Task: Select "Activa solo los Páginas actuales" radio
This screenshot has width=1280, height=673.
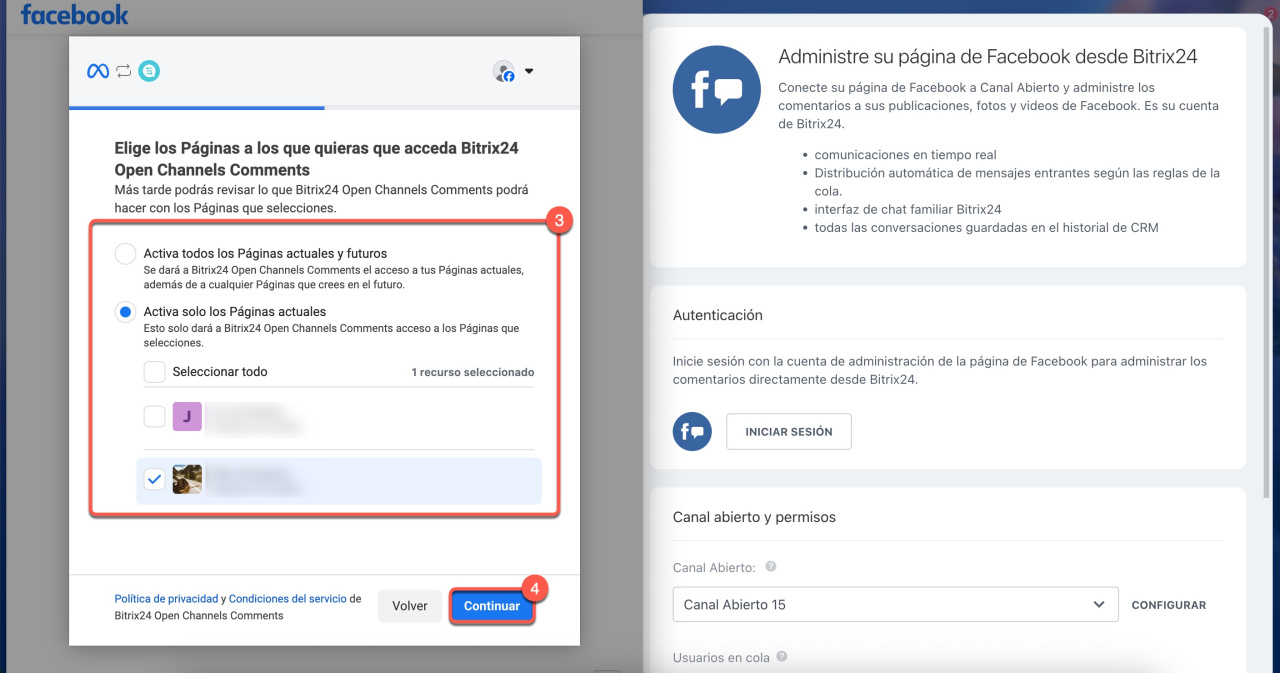Action: [x=125, y=312]
